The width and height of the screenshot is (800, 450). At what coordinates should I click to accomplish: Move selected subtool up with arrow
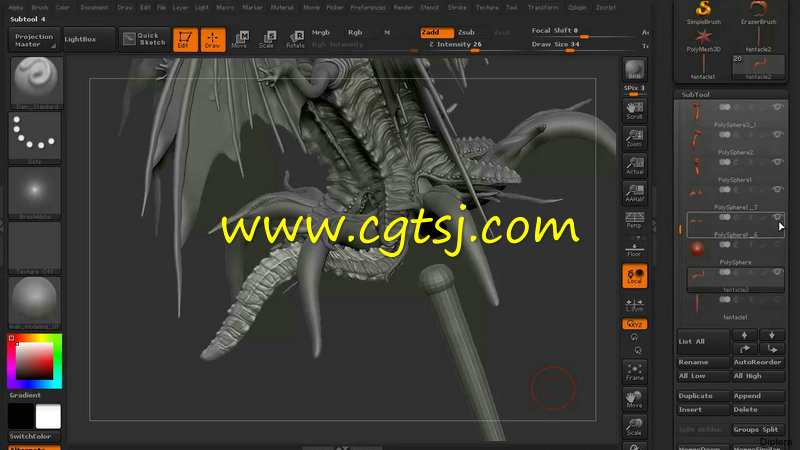pyautogui.click(x=744, y=335)
